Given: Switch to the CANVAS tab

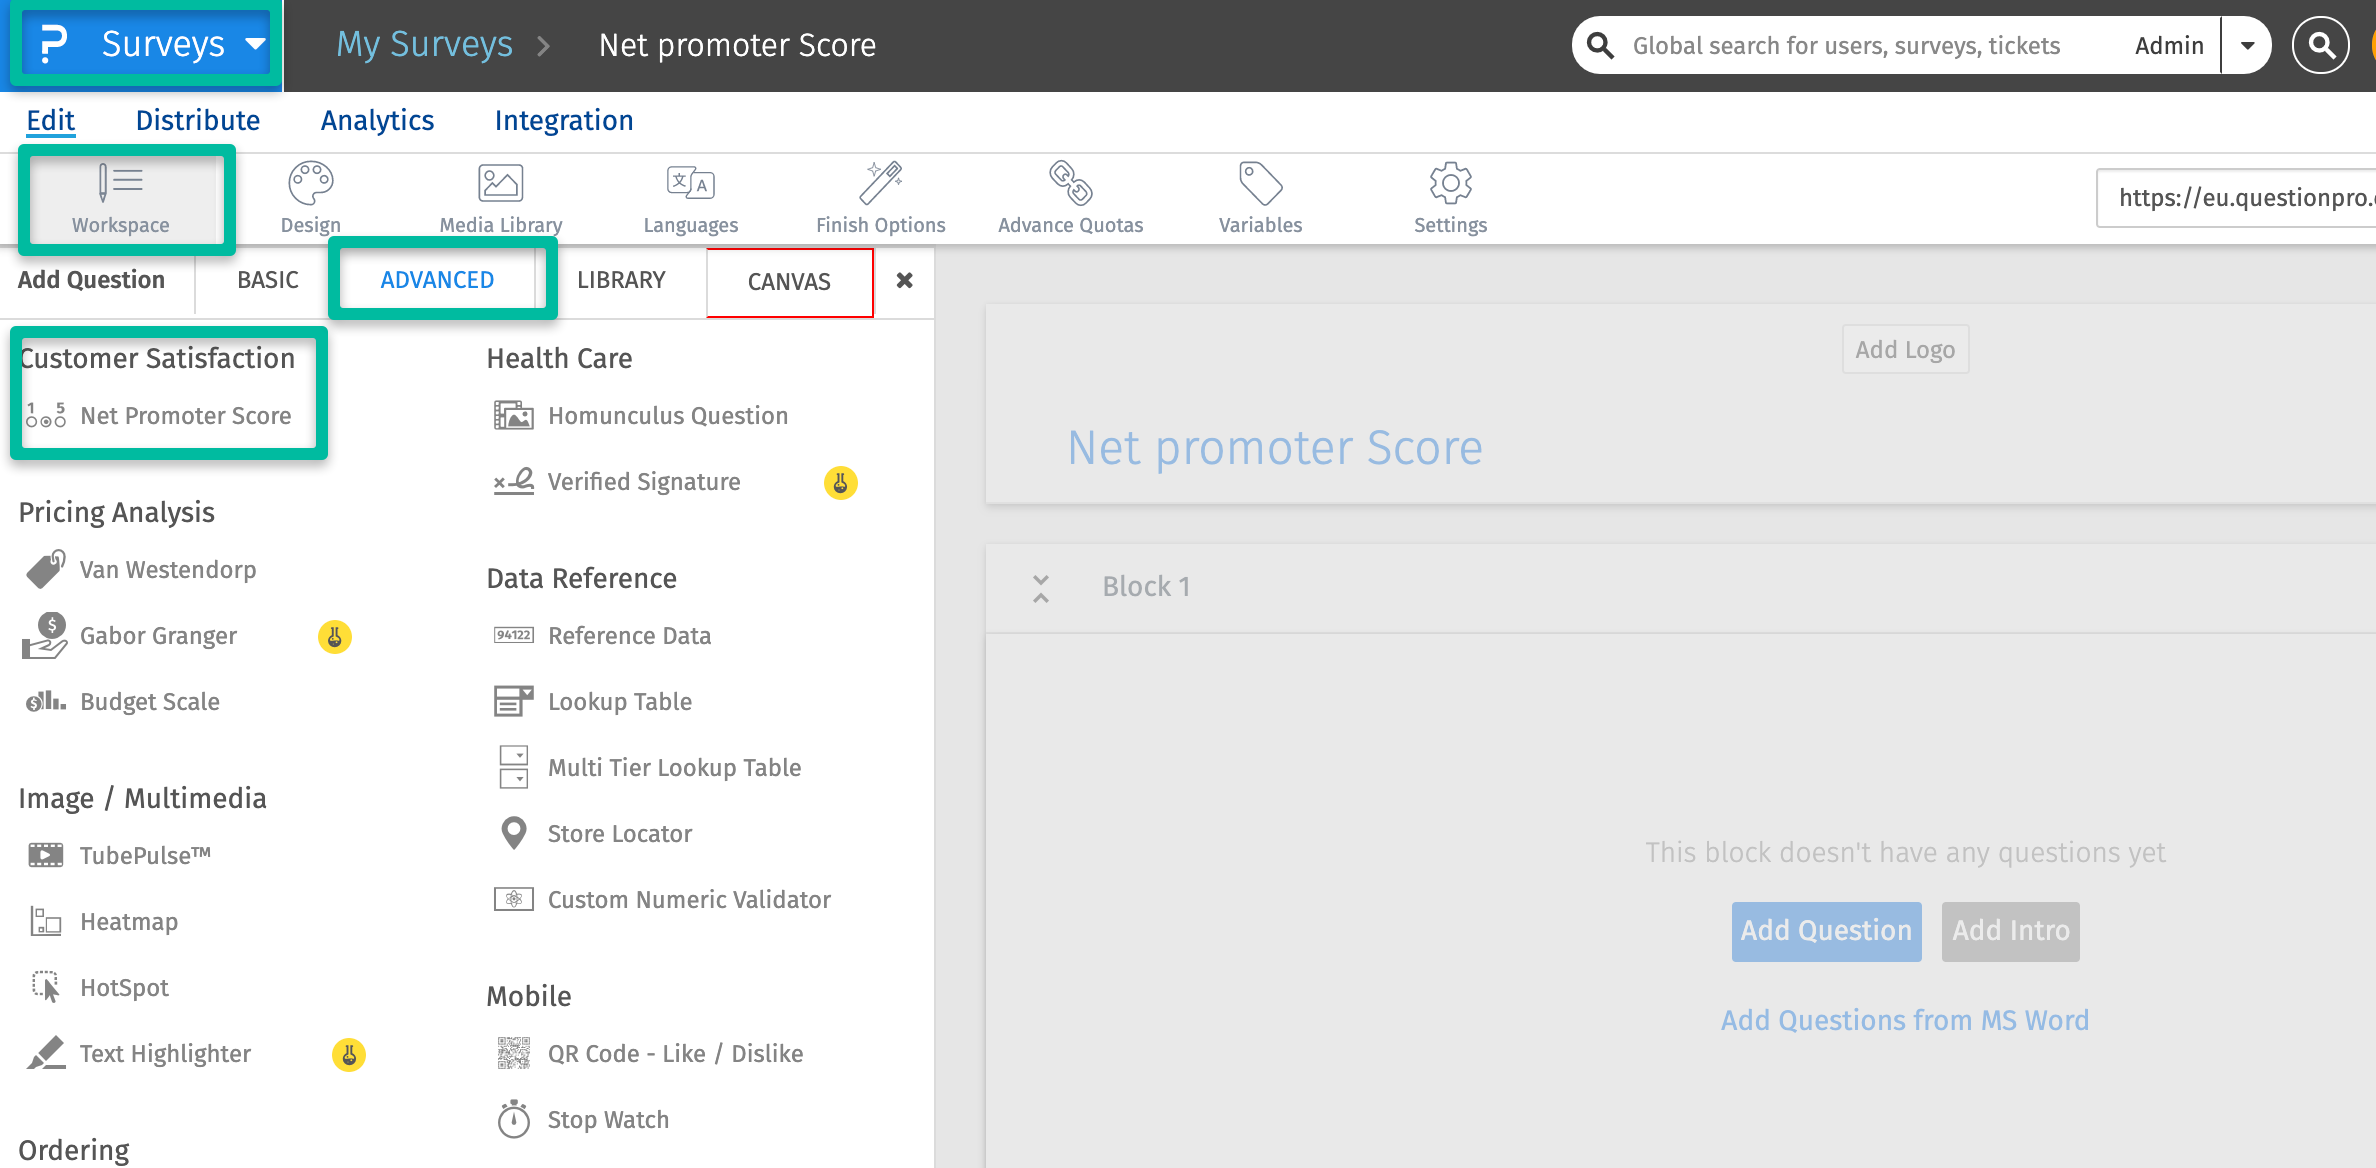Looking at the screenshot, I should pyautogui.click(x=788, y=280).
